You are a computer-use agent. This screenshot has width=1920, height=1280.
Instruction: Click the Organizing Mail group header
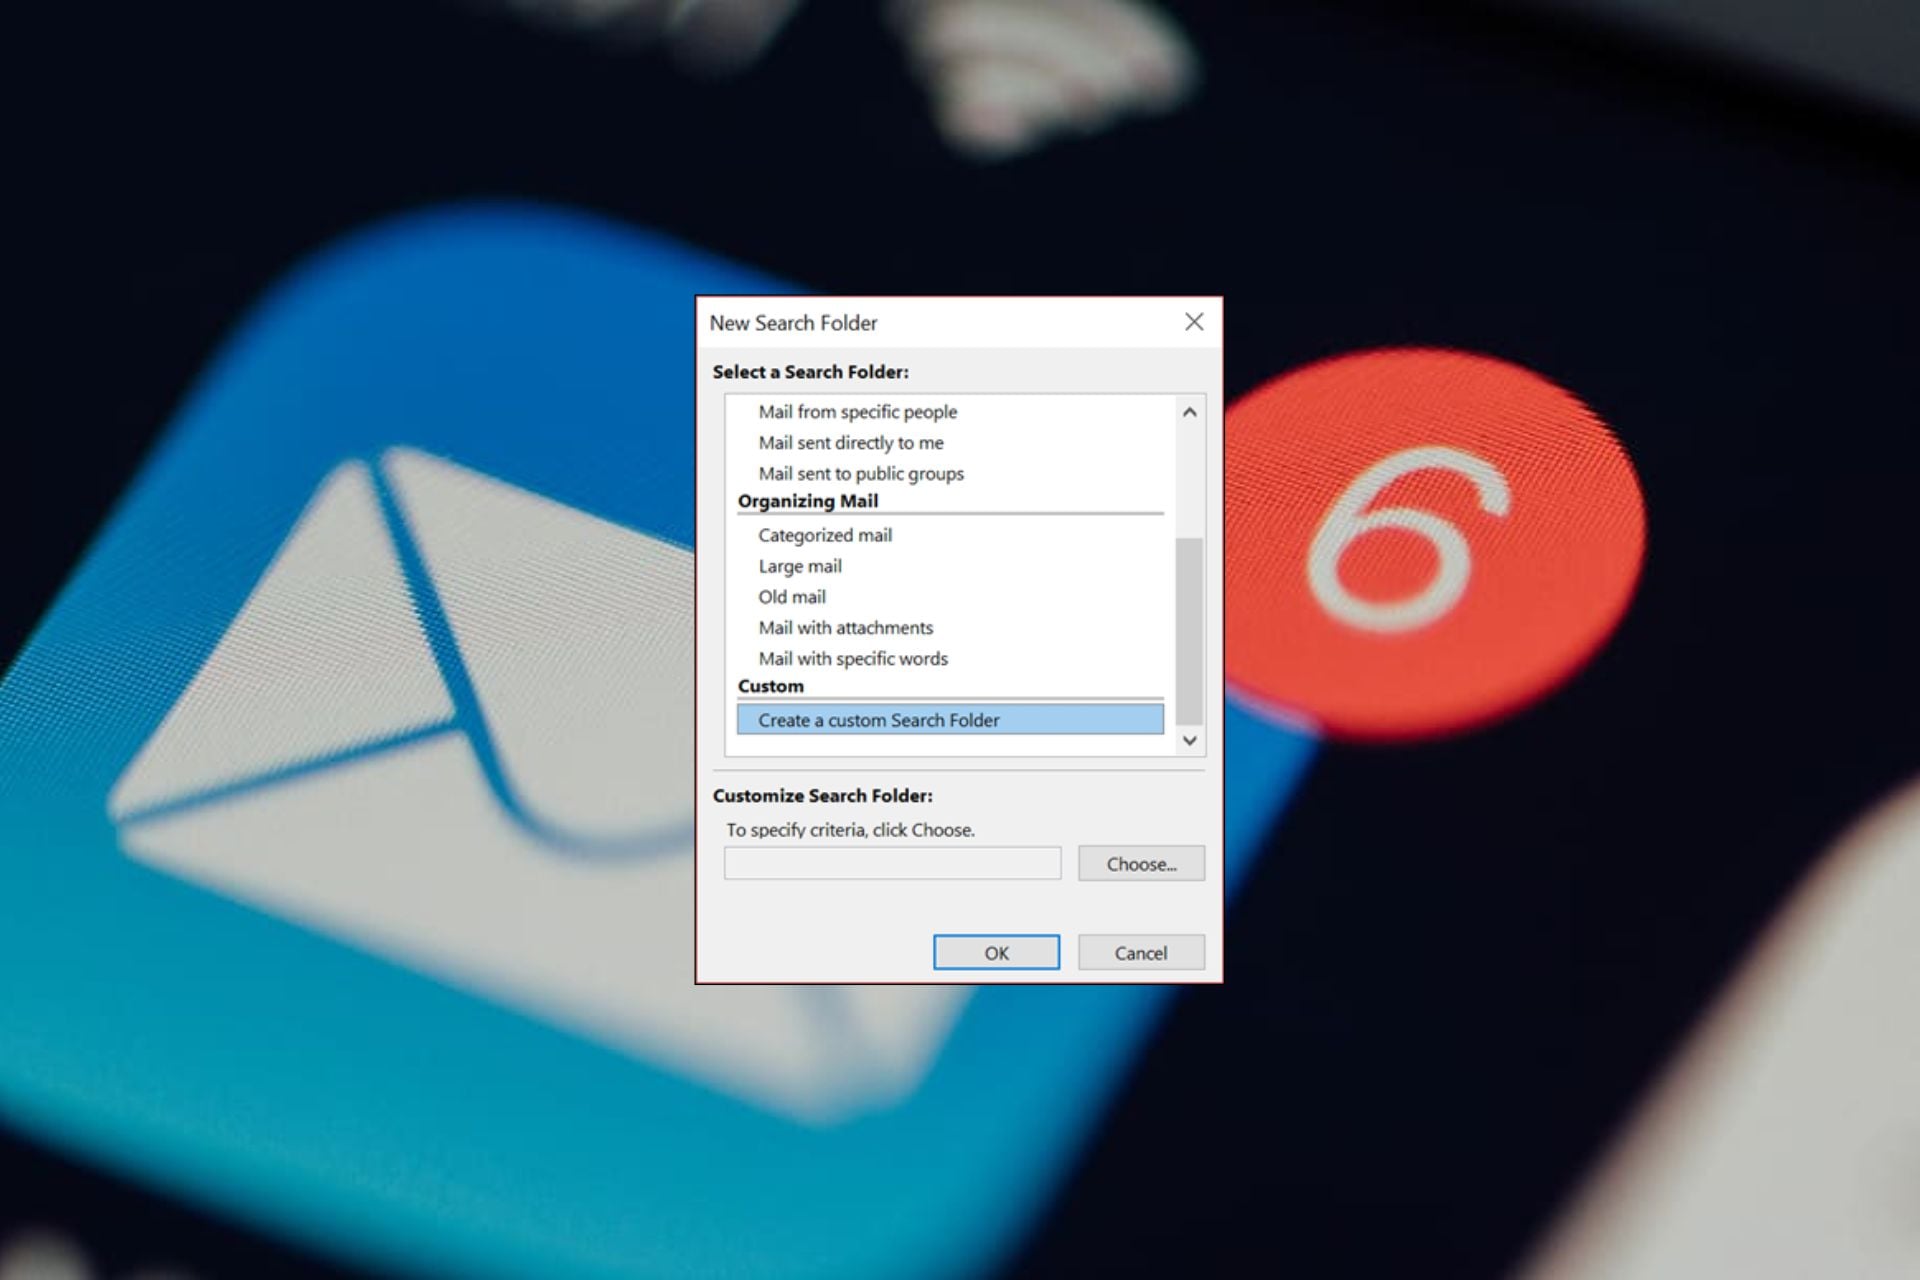tap(807, 501)
